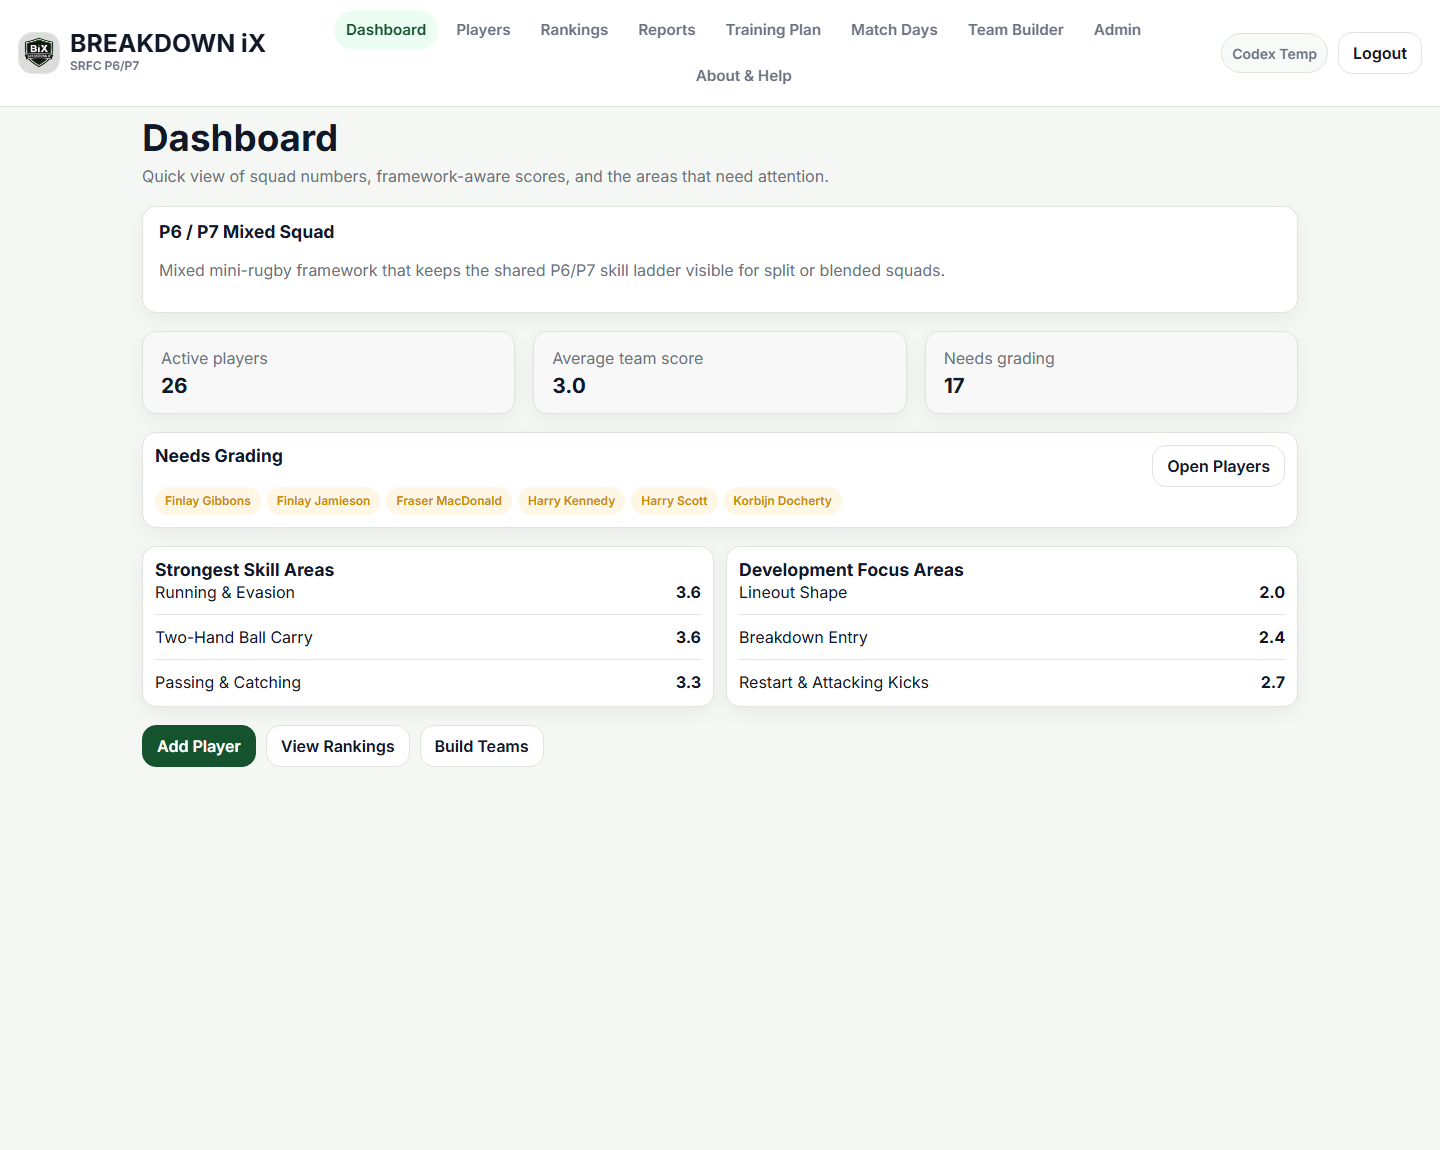Open the Match Days tab
Viewport: 1440px width, 1150px height.
(894, 30)
